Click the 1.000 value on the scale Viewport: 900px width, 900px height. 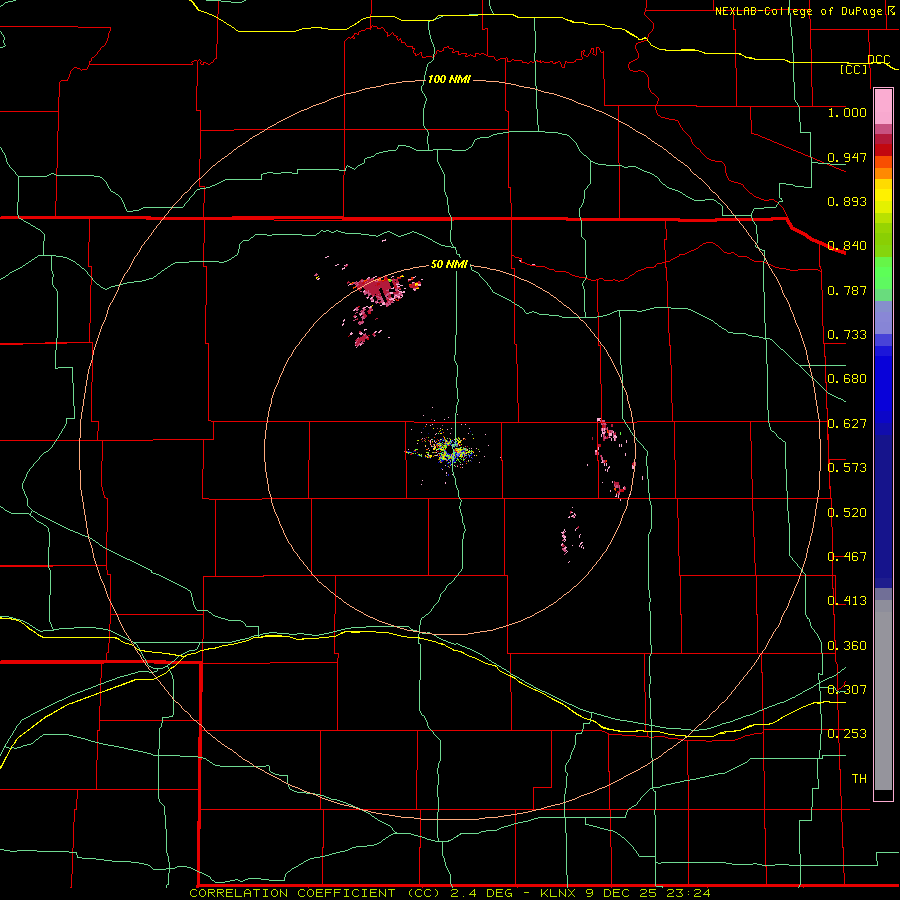click(847, 112)
